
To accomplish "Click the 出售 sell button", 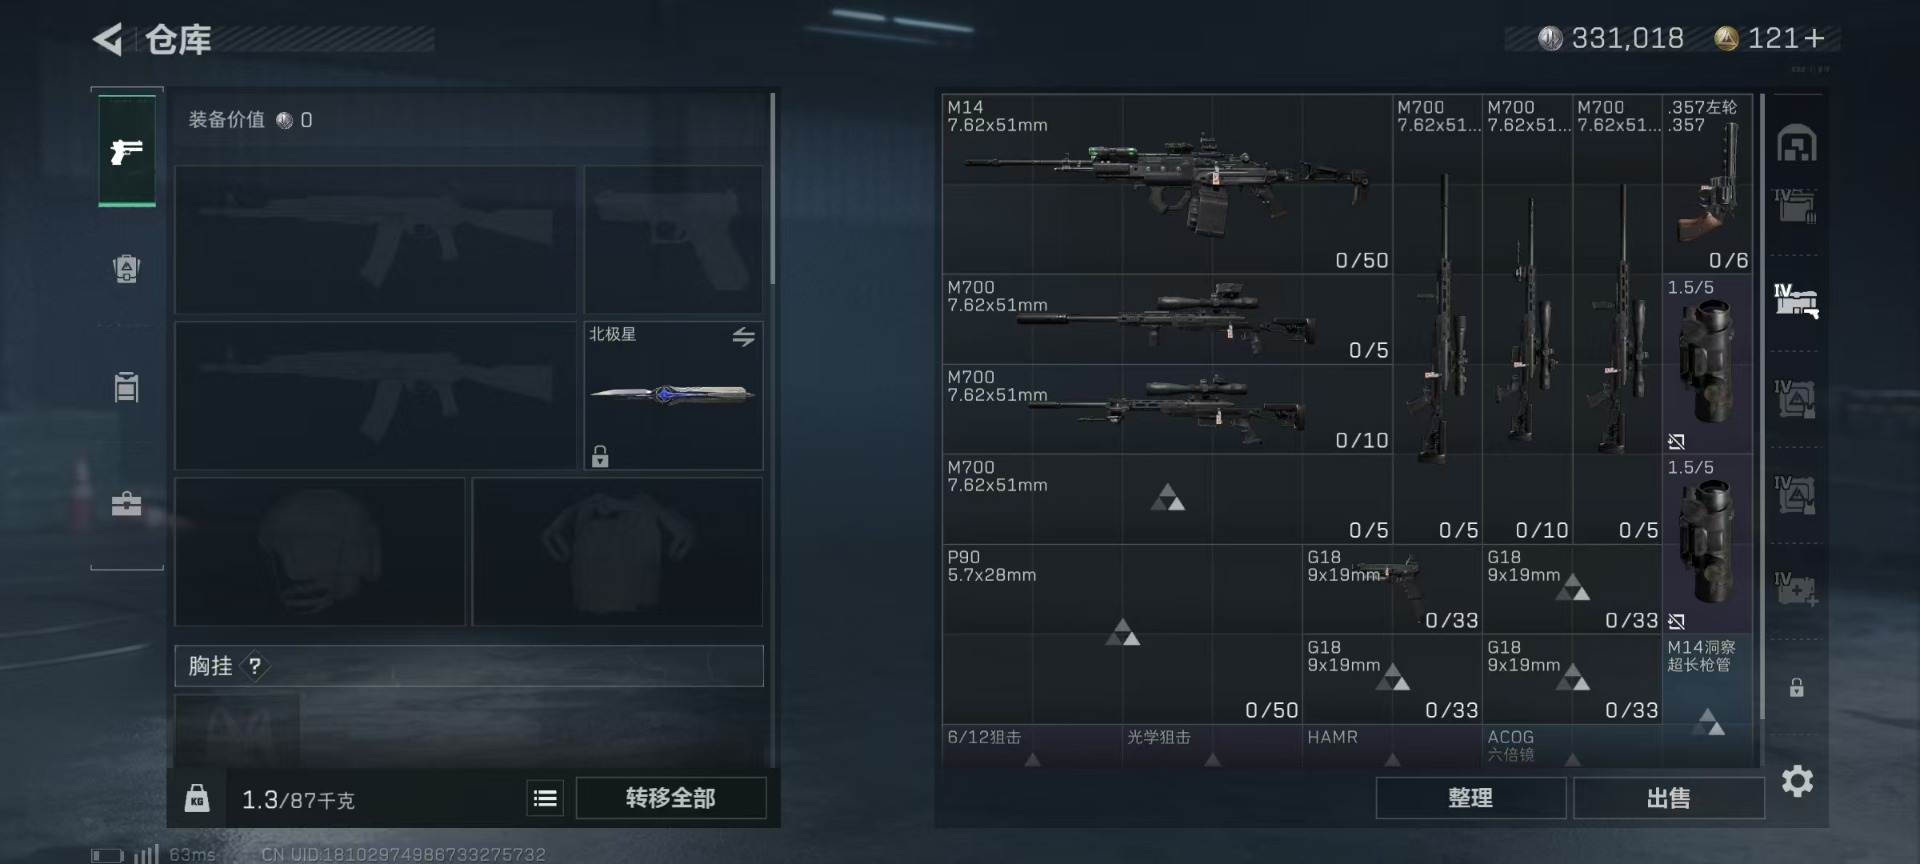I will pos(1668,798).
